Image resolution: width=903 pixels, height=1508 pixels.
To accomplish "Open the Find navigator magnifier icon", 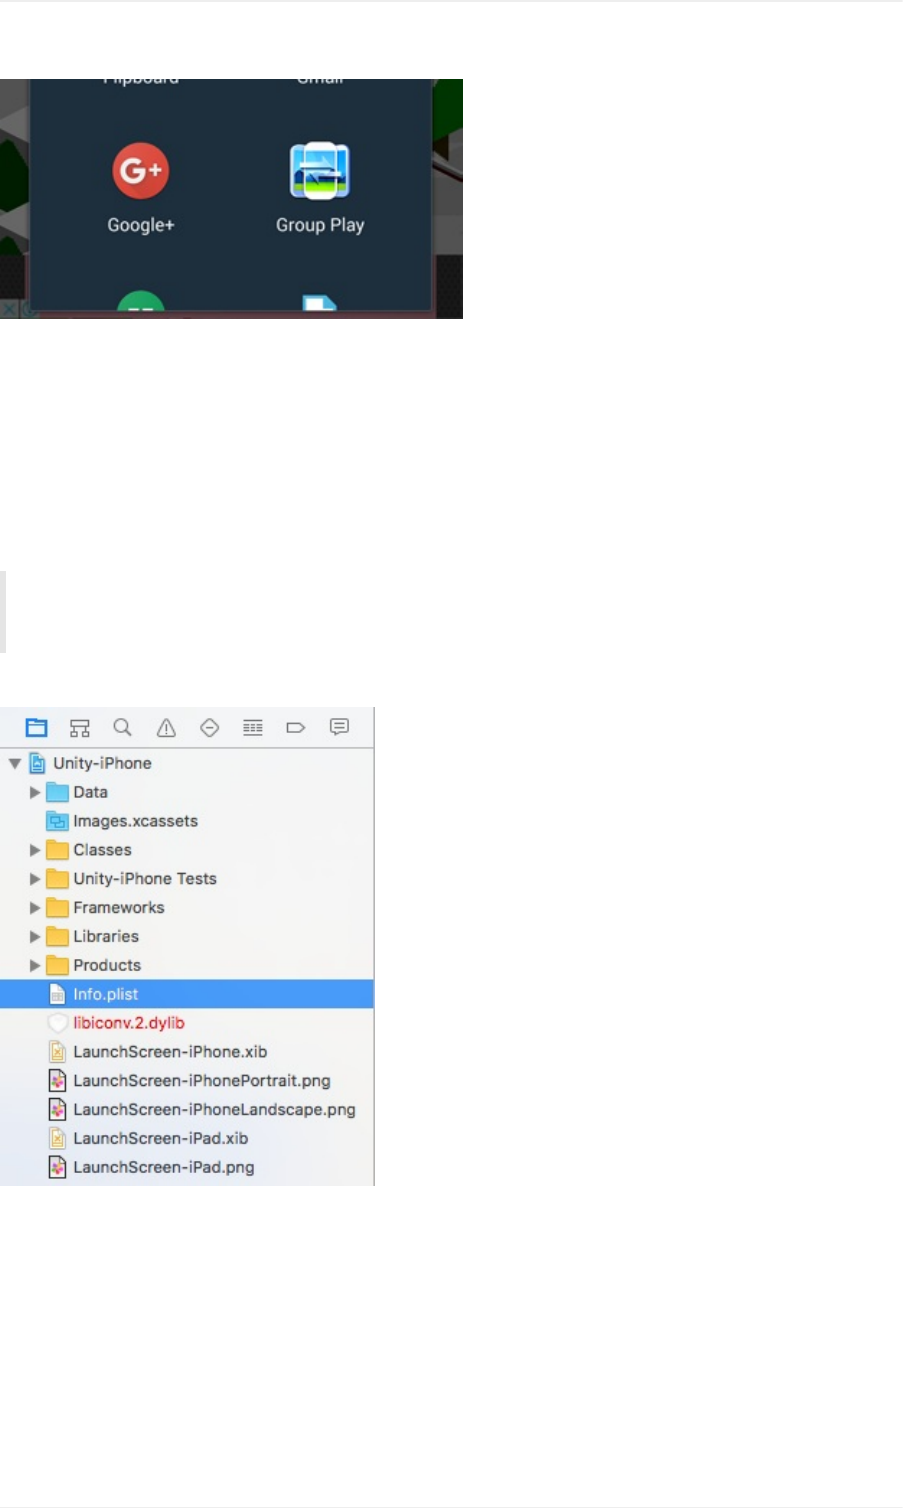I will tap(123, 727).
